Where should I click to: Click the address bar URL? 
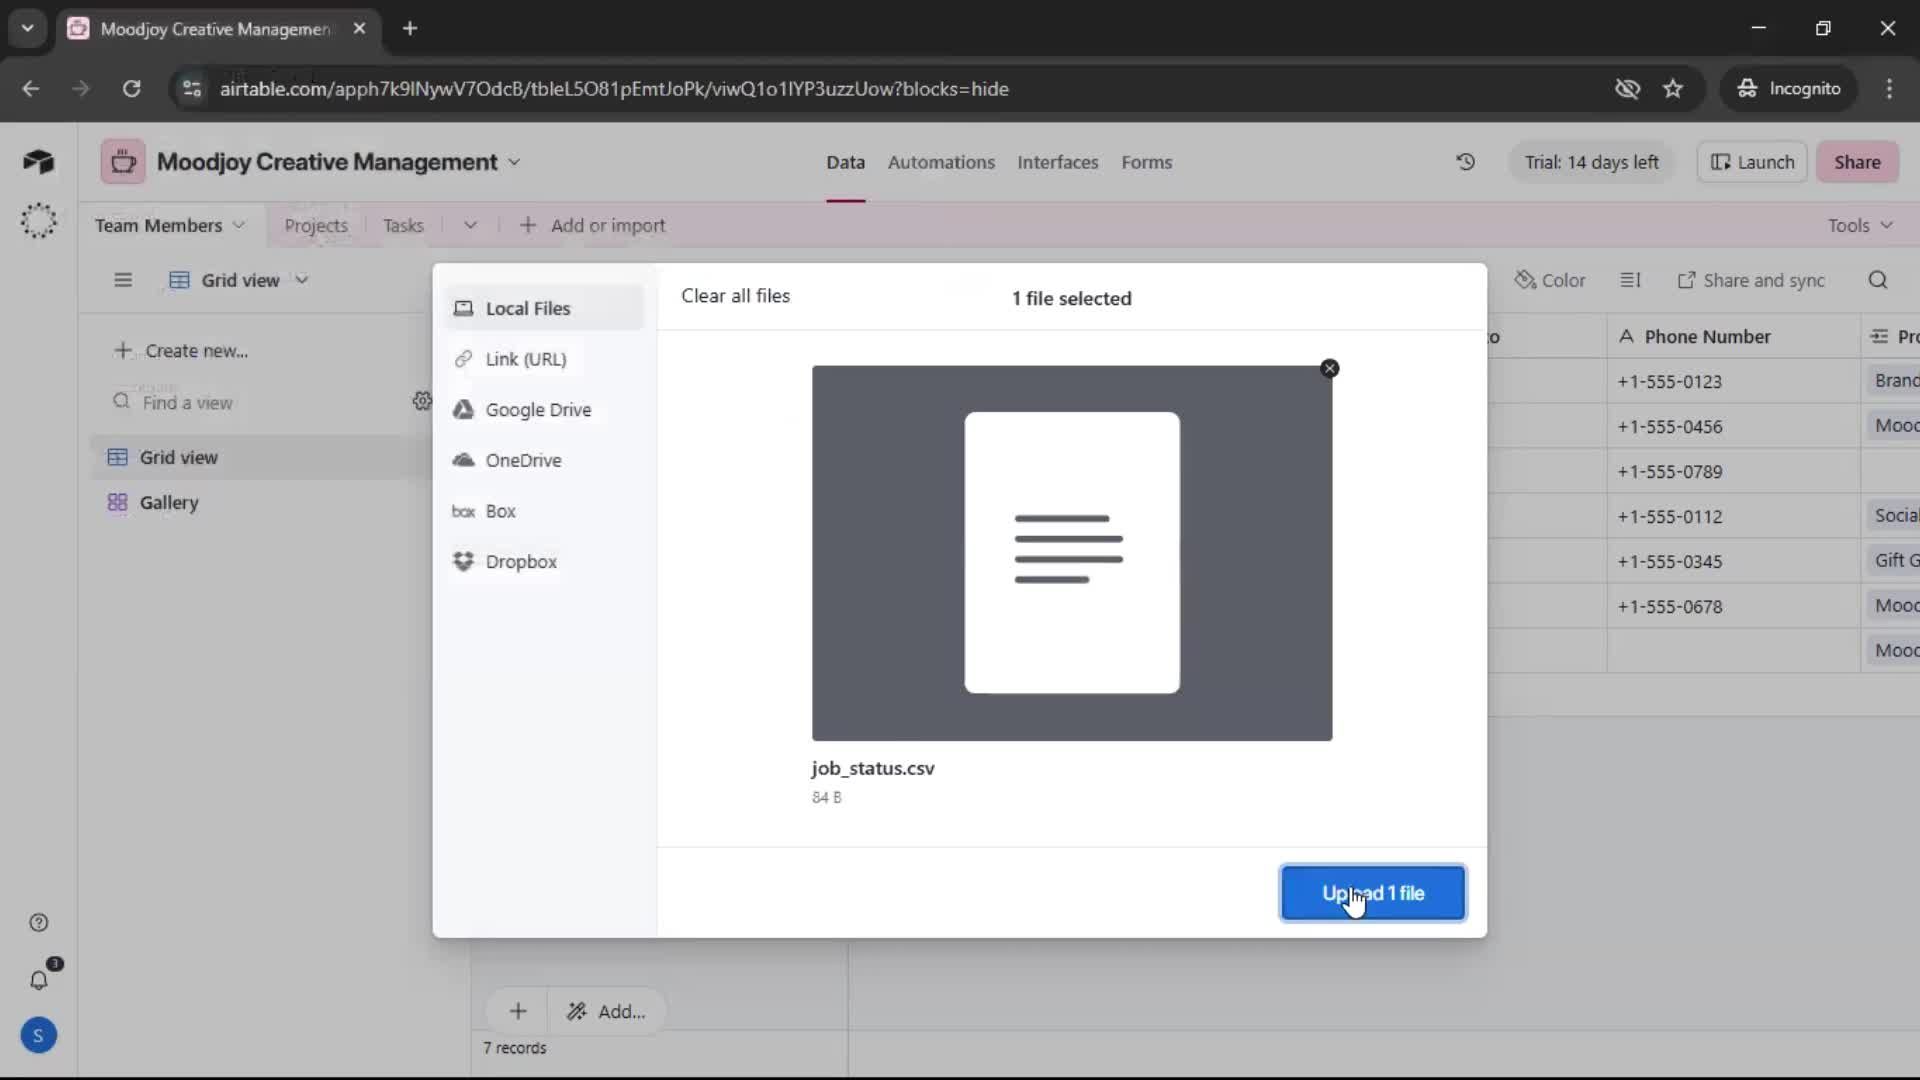pos(614,88)
